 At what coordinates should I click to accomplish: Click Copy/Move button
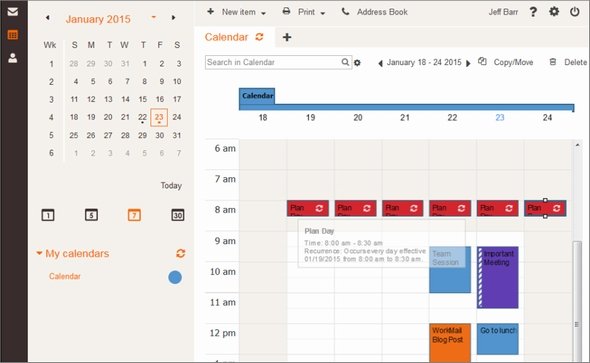506,62
